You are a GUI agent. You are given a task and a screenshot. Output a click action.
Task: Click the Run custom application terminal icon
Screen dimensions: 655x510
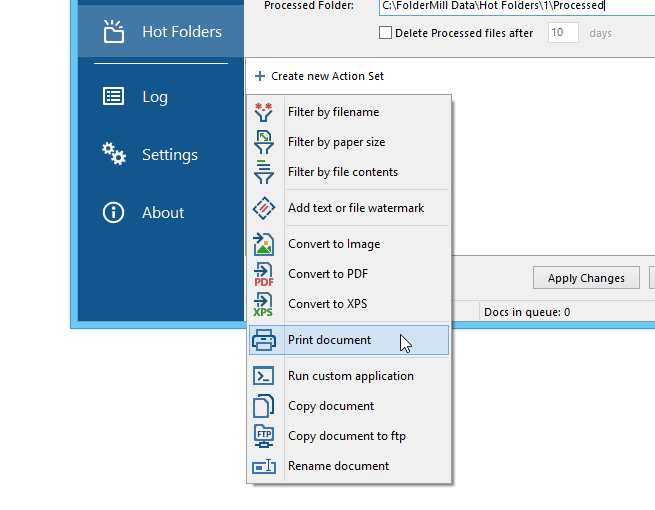(264, 376)
